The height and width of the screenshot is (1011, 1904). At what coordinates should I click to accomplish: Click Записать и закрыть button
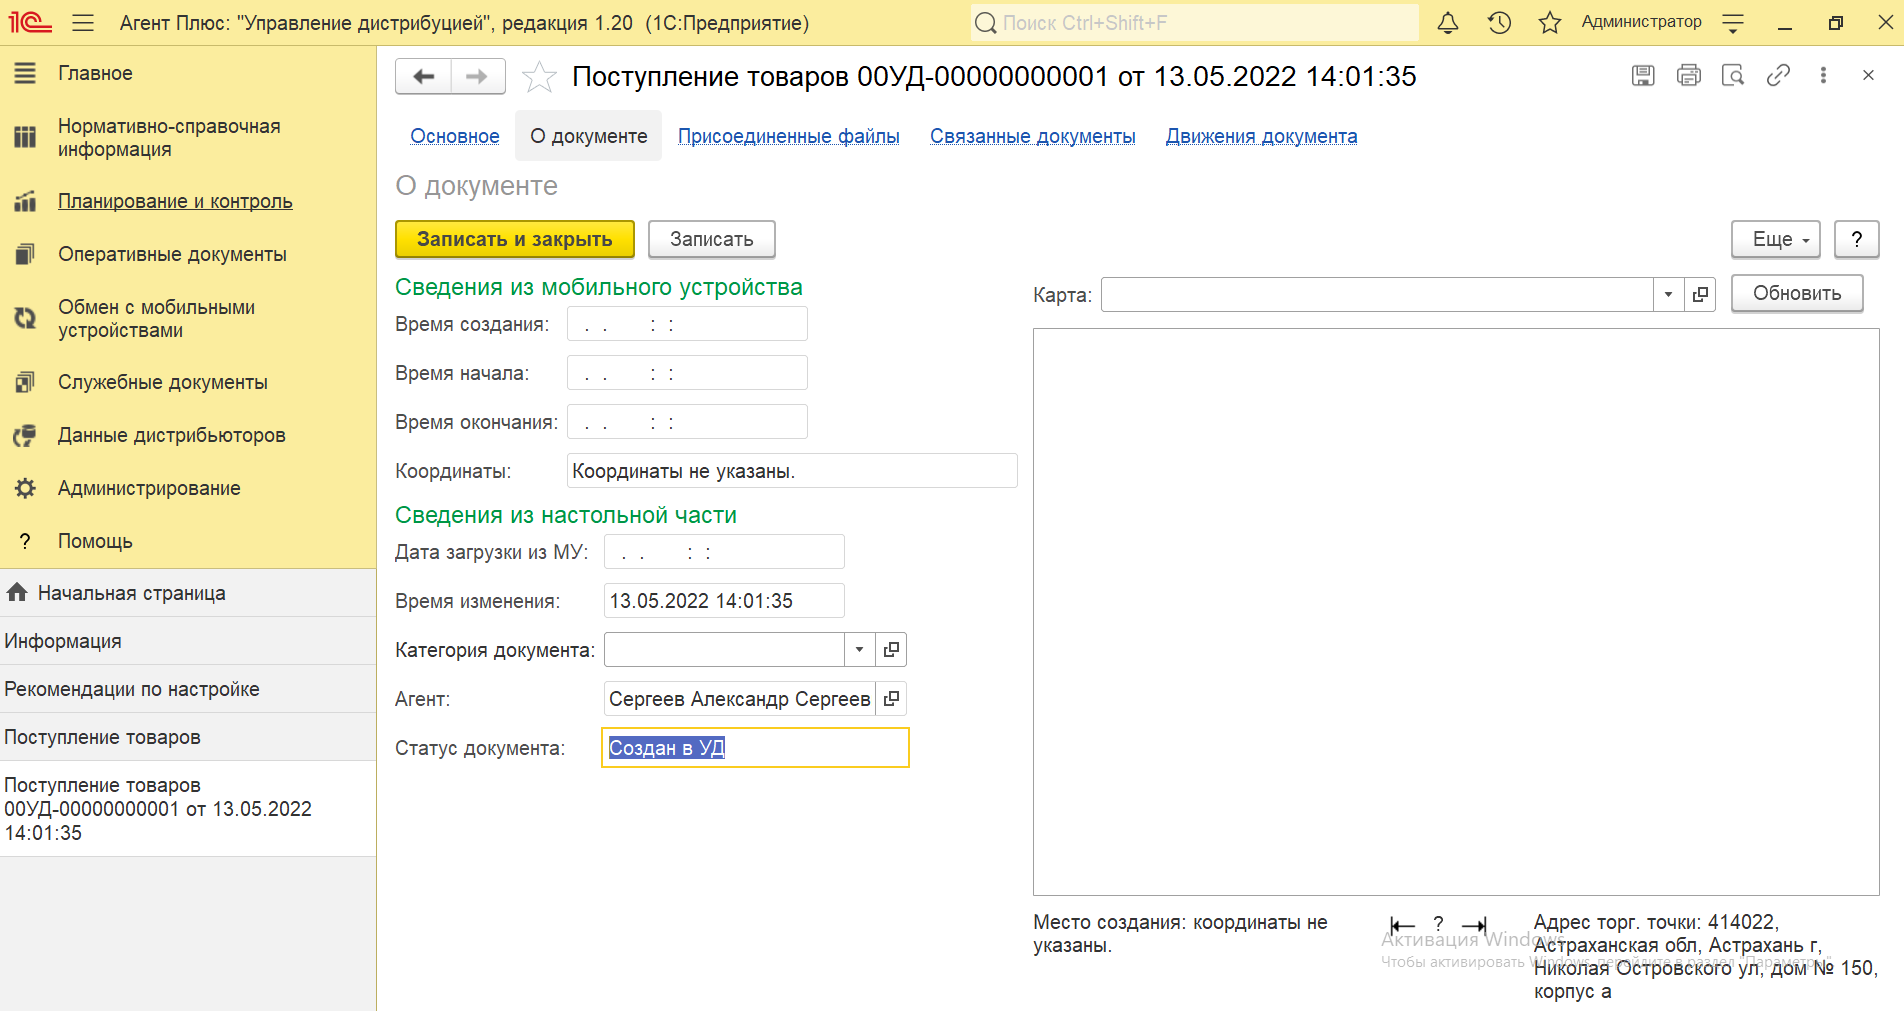click(515, 239)
